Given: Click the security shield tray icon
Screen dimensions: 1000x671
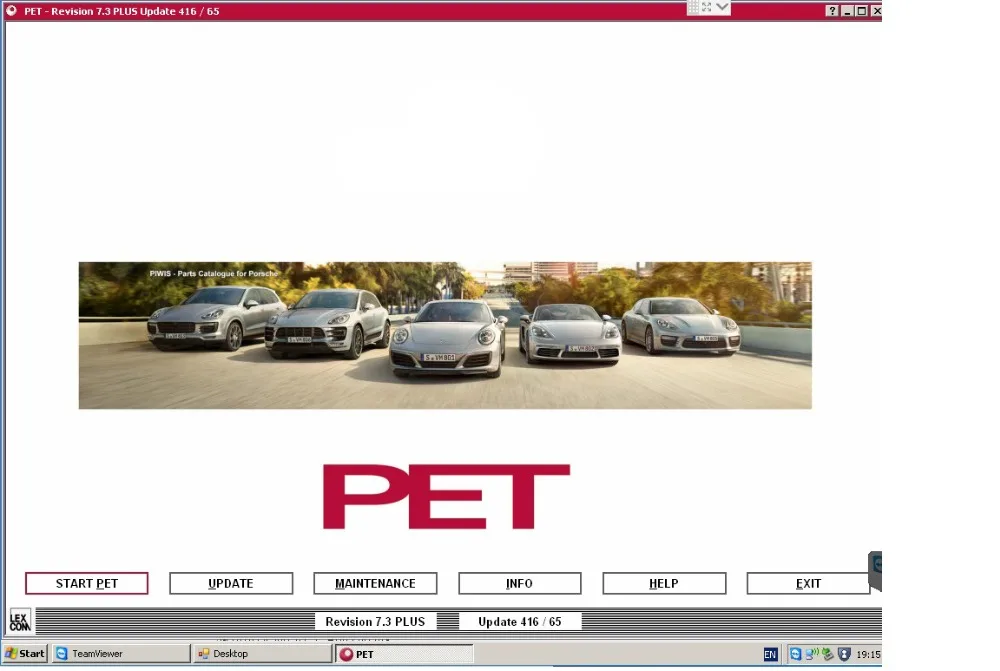Looking at the screenshot, I should coord(844,654).
